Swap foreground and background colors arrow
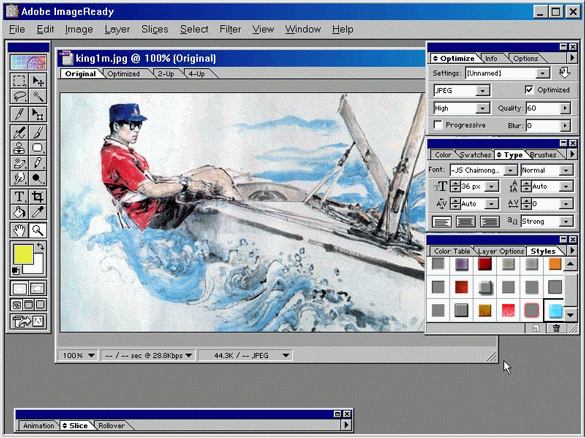The width and height of the screenshot is (585, 438). [x=40, y=246]
